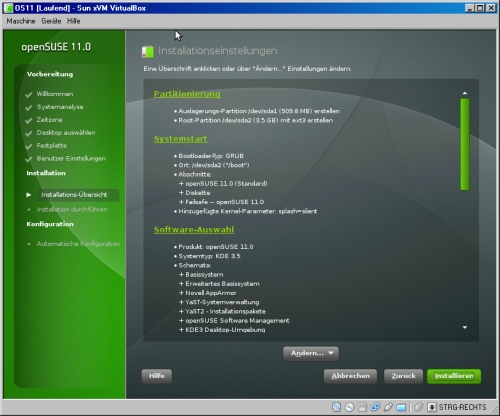Screen dimensions: 500x416
Task: Click the Installation section heading in sidebar
Action: 46,173
